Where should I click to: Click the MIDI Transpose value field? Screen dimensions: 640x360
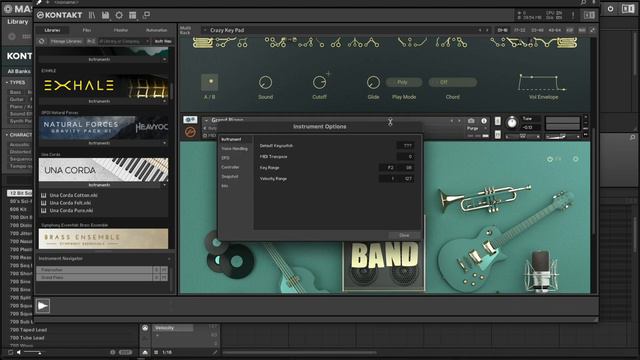405,157
